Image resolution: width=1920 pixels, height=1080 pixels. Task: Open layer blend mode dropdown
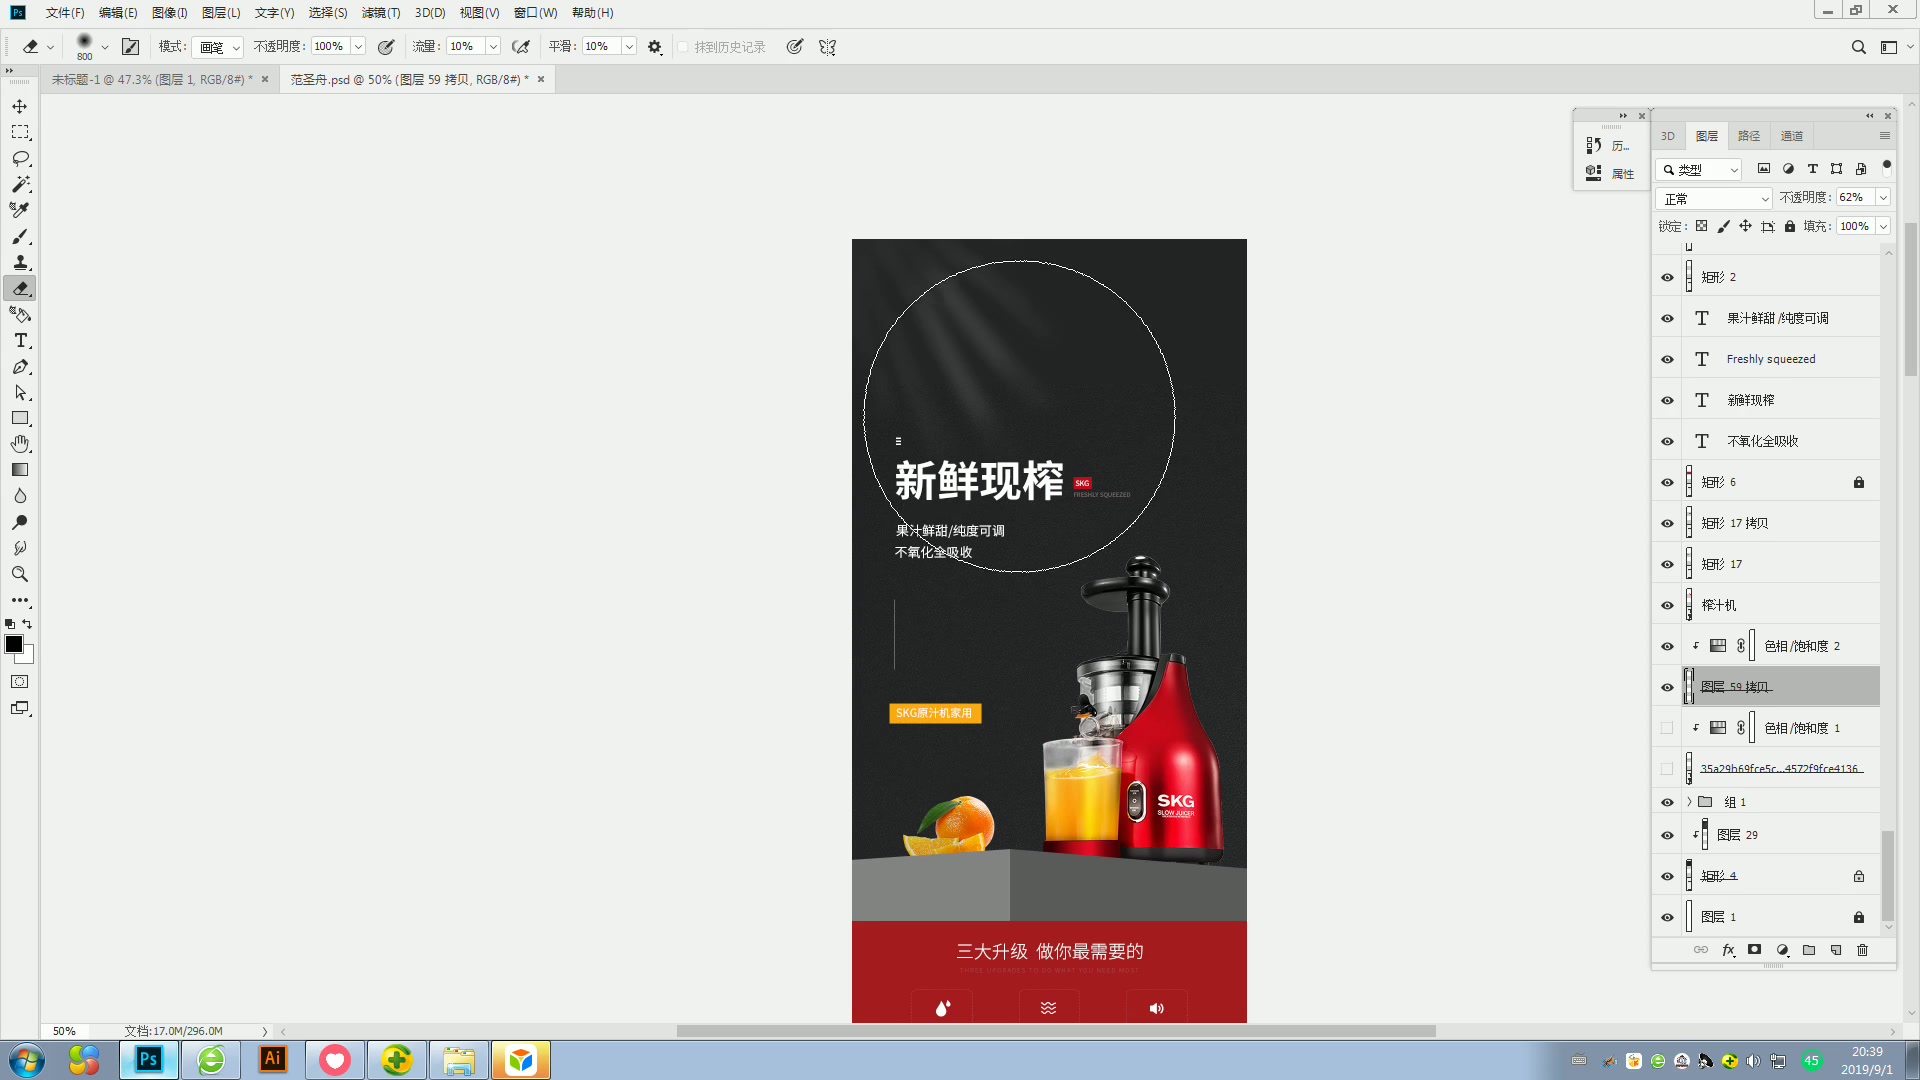click(x=1715, y=198)
